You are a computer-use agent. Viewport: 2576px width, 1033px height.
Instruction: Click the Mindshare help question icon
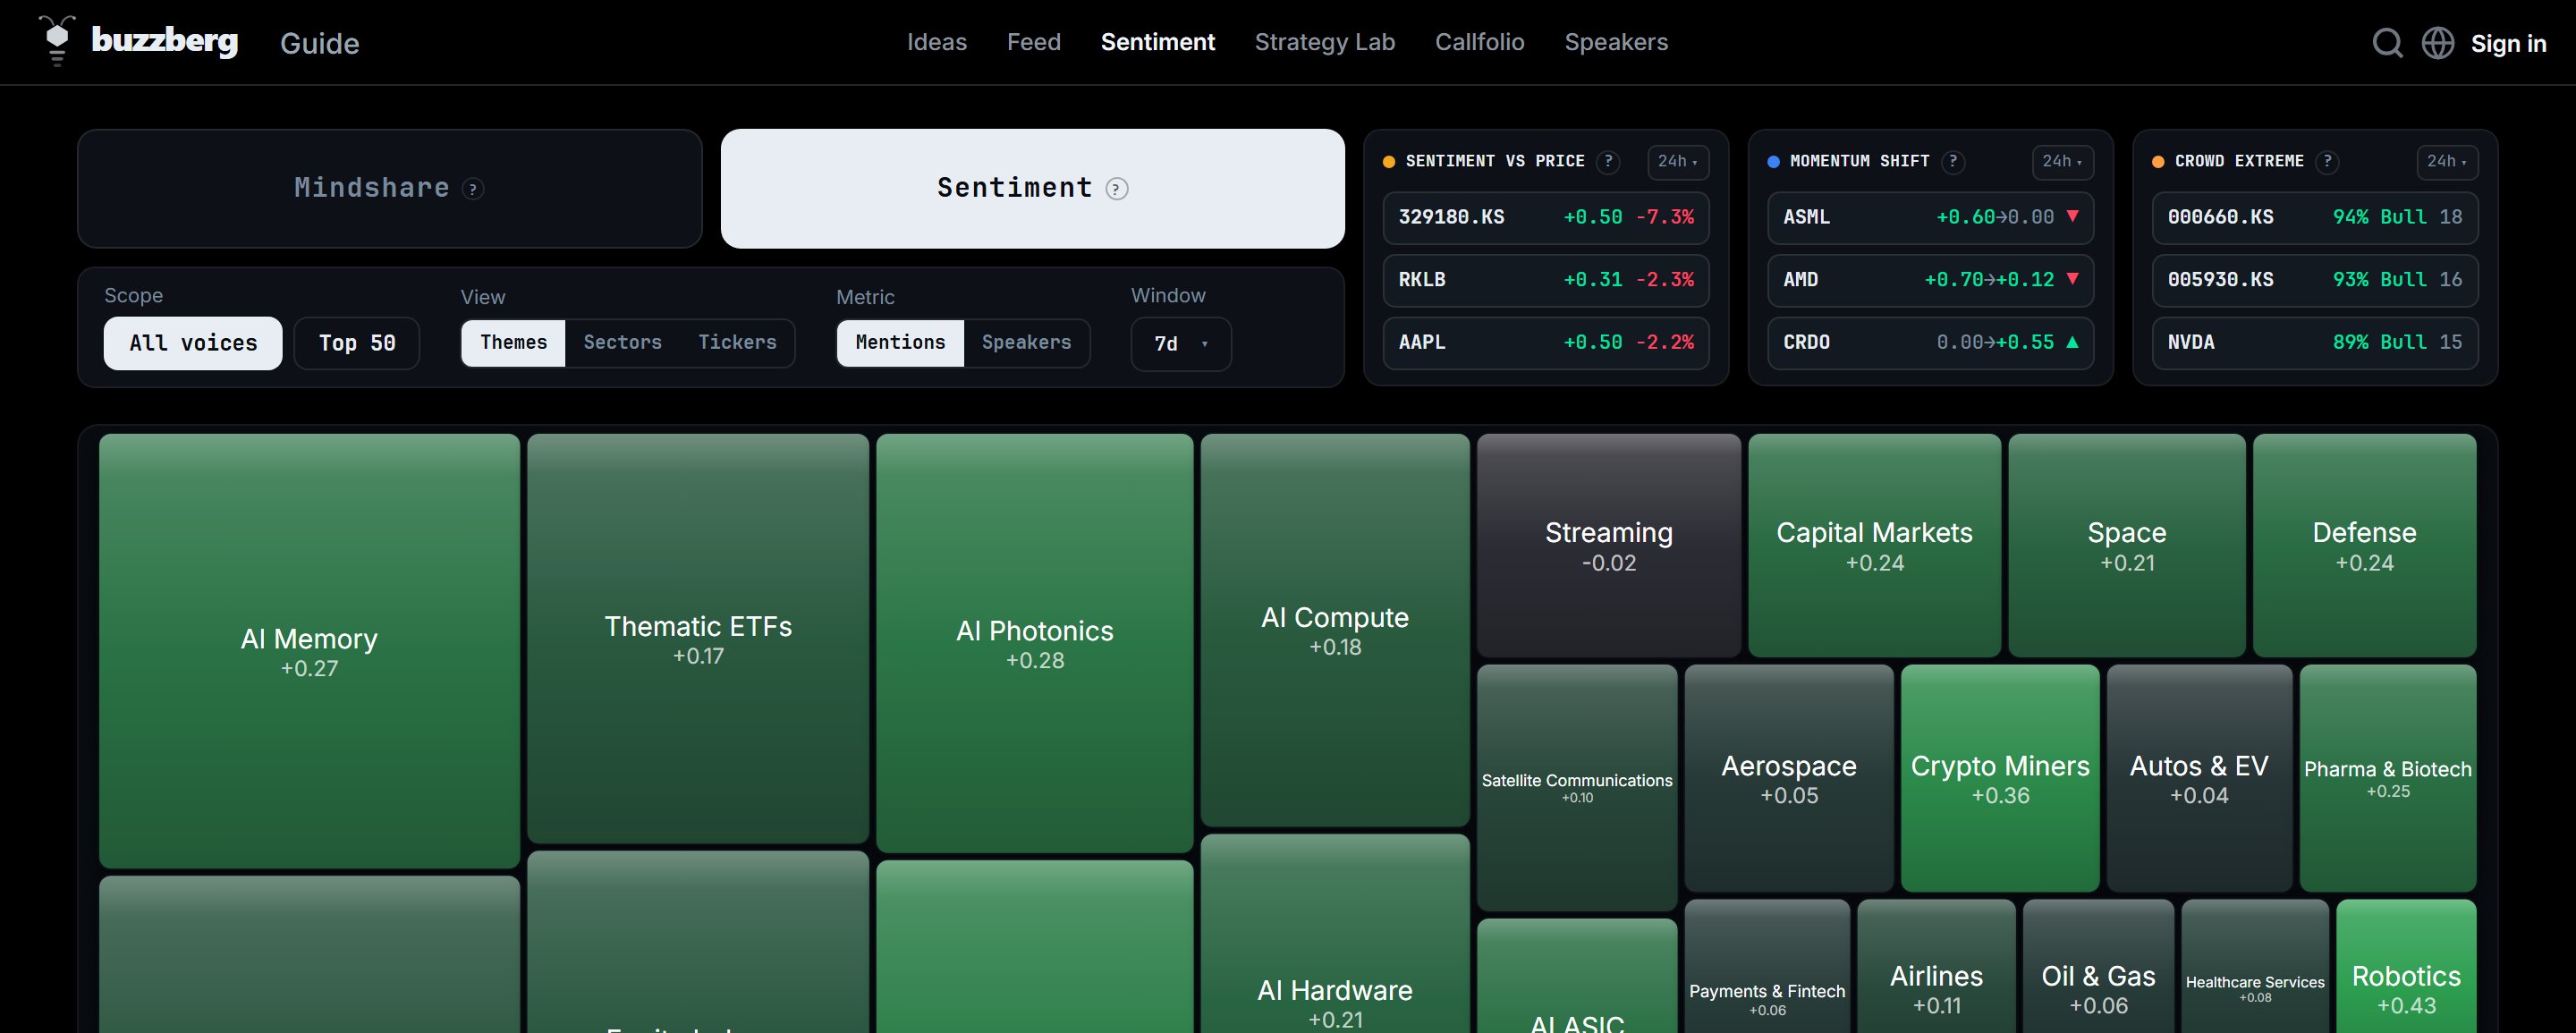[x=473, y=189]
